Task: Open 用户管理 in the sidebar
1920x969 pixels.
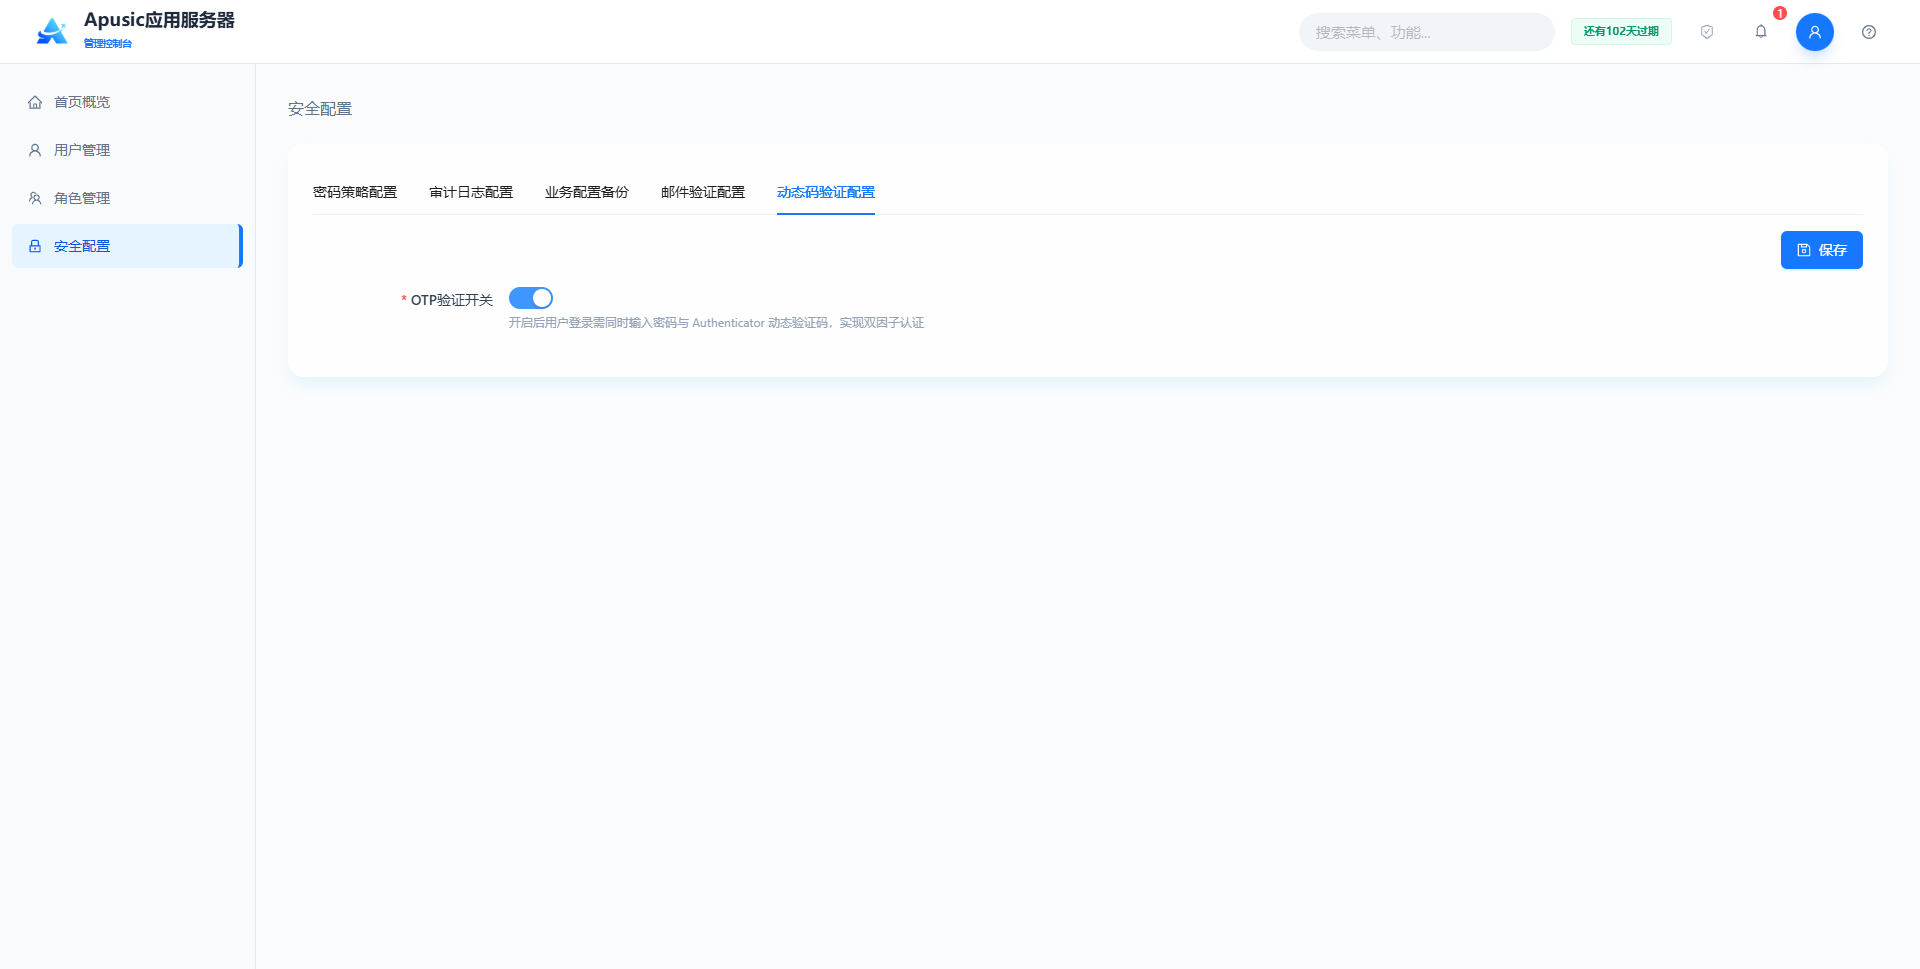Action: coord(127,150)
